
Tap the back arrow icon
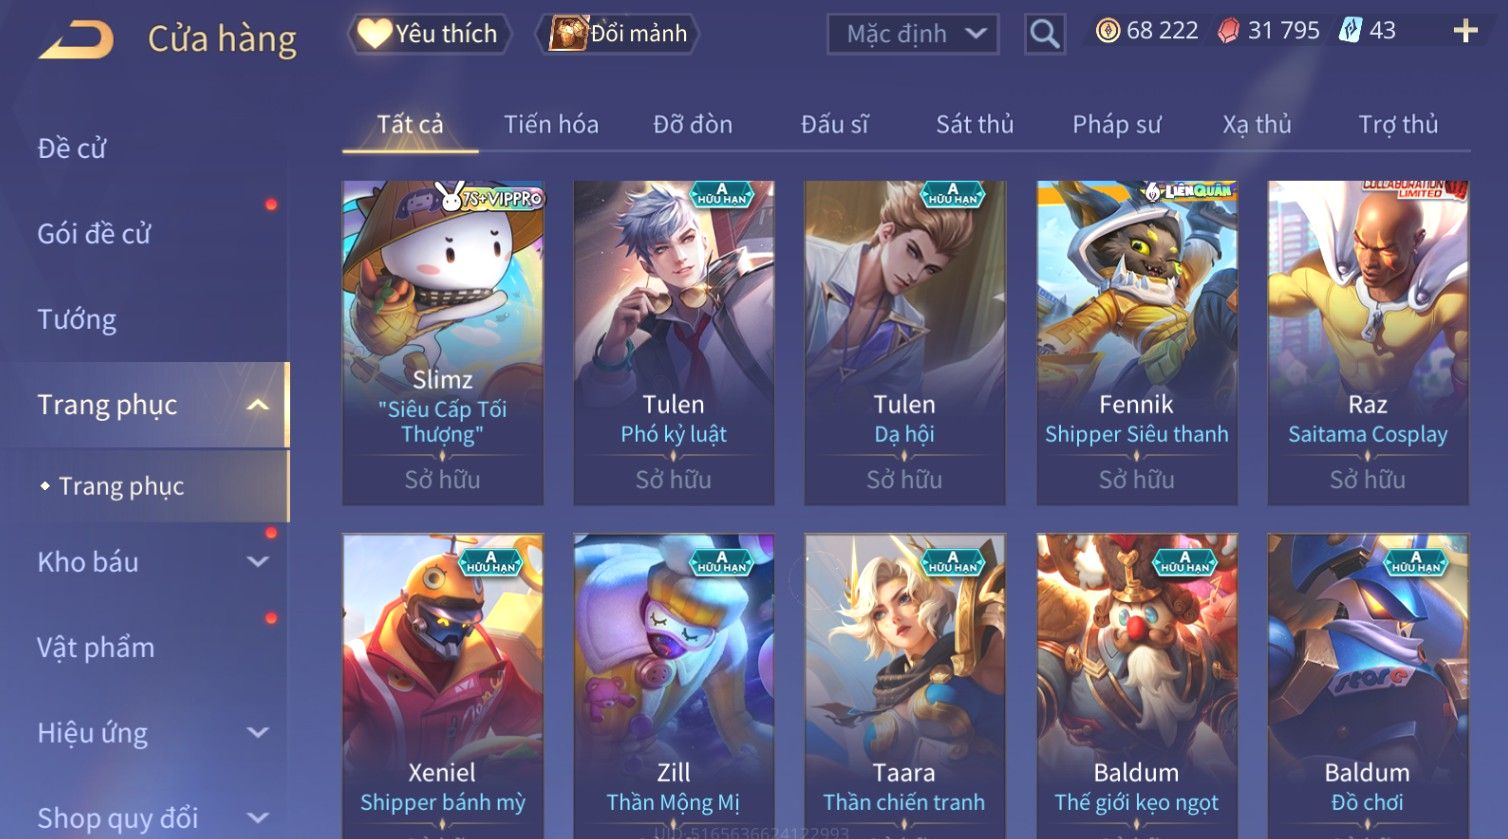(x=76, y=40)
